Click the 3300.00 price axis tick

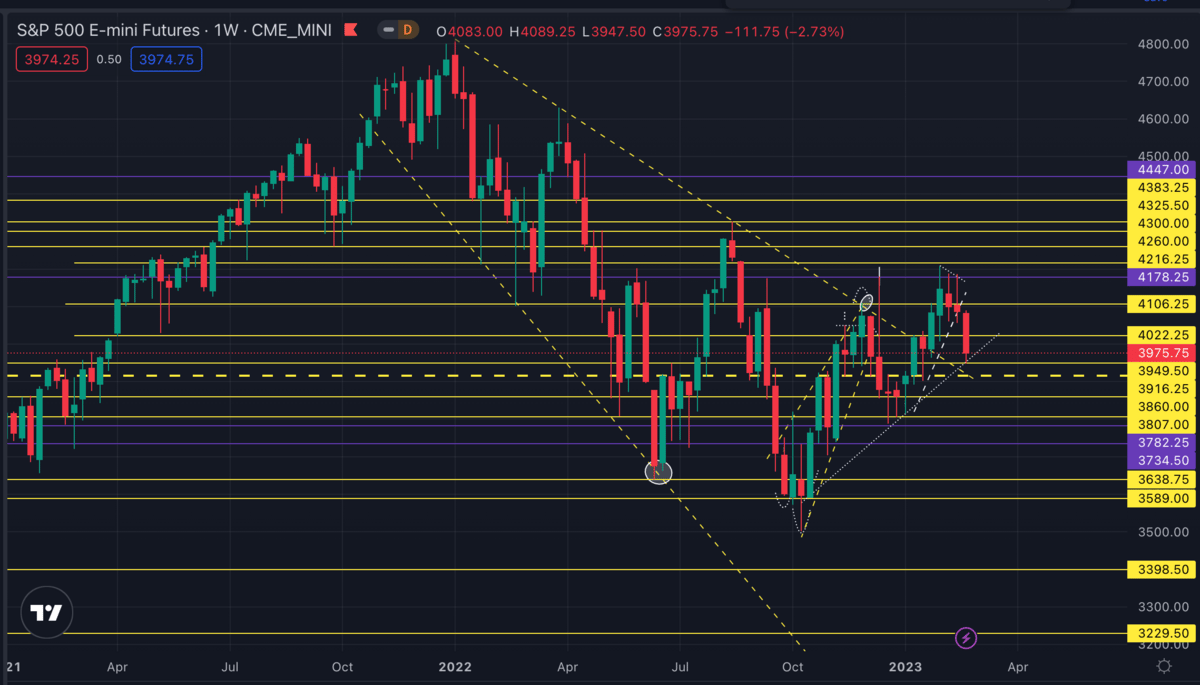click(1161, 607)
